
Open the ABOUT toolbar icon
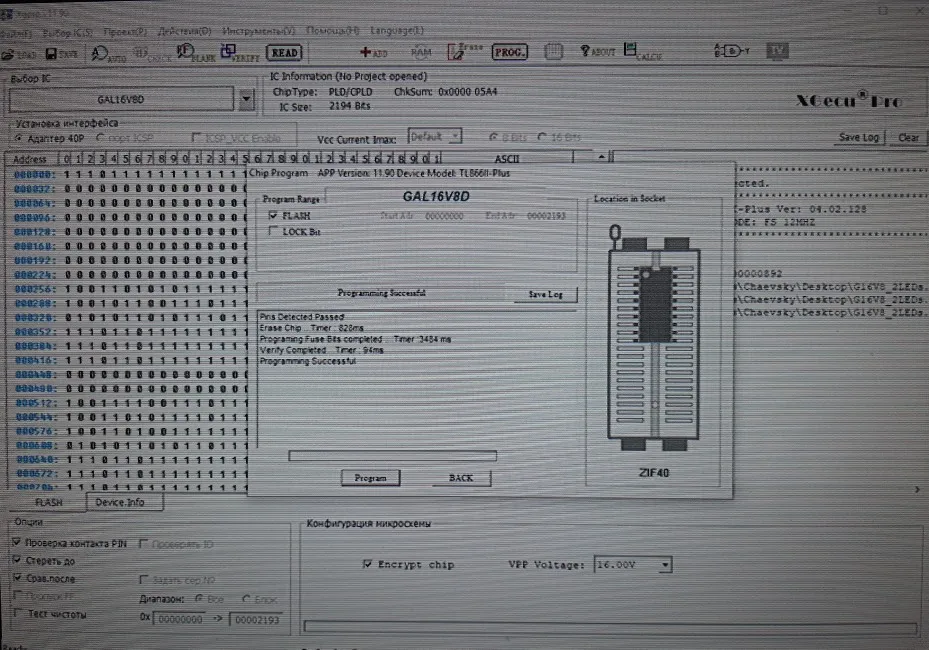tap(597, 52)
